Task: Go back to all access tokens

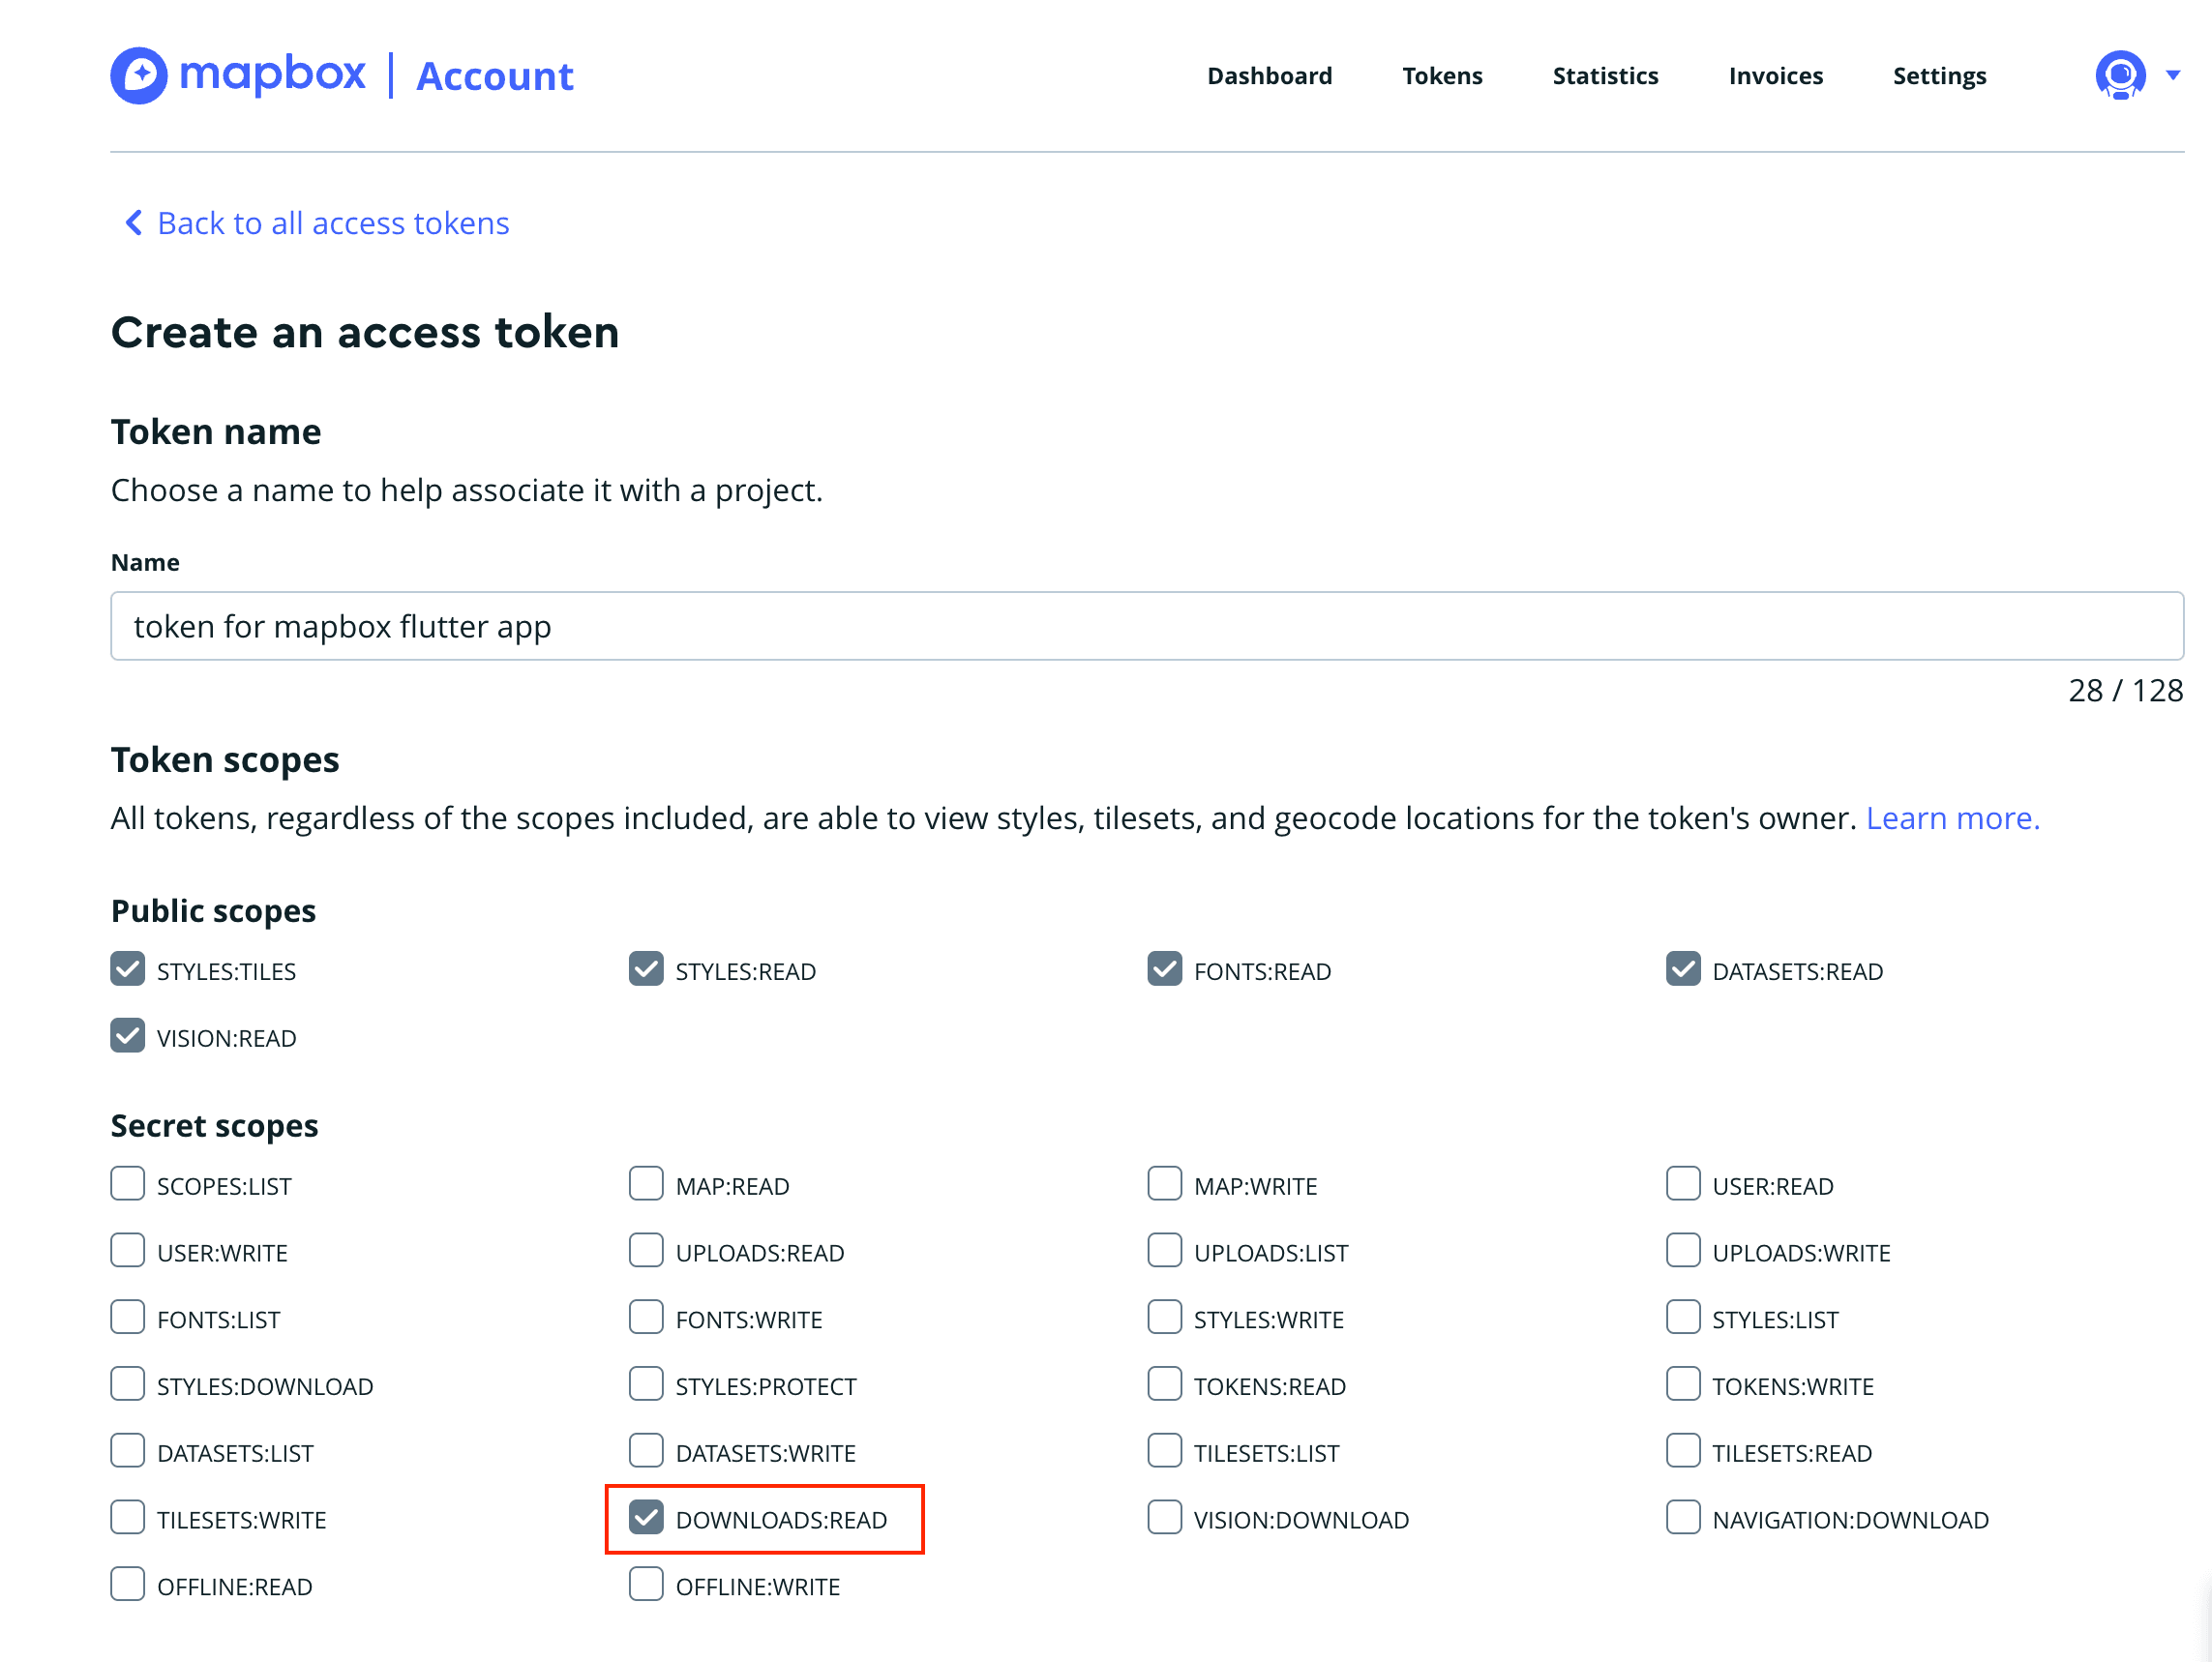Action: tap(333, 223)
